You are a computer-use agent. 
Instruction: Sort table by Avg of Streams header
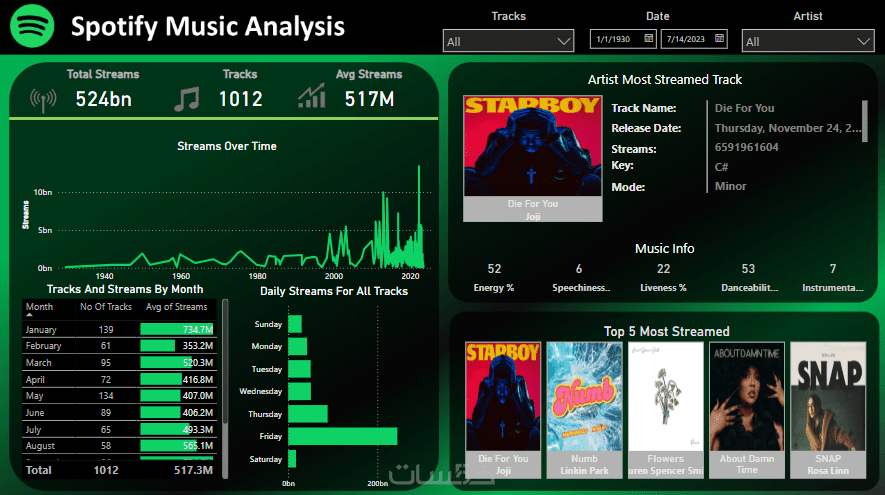pos(176,306)
